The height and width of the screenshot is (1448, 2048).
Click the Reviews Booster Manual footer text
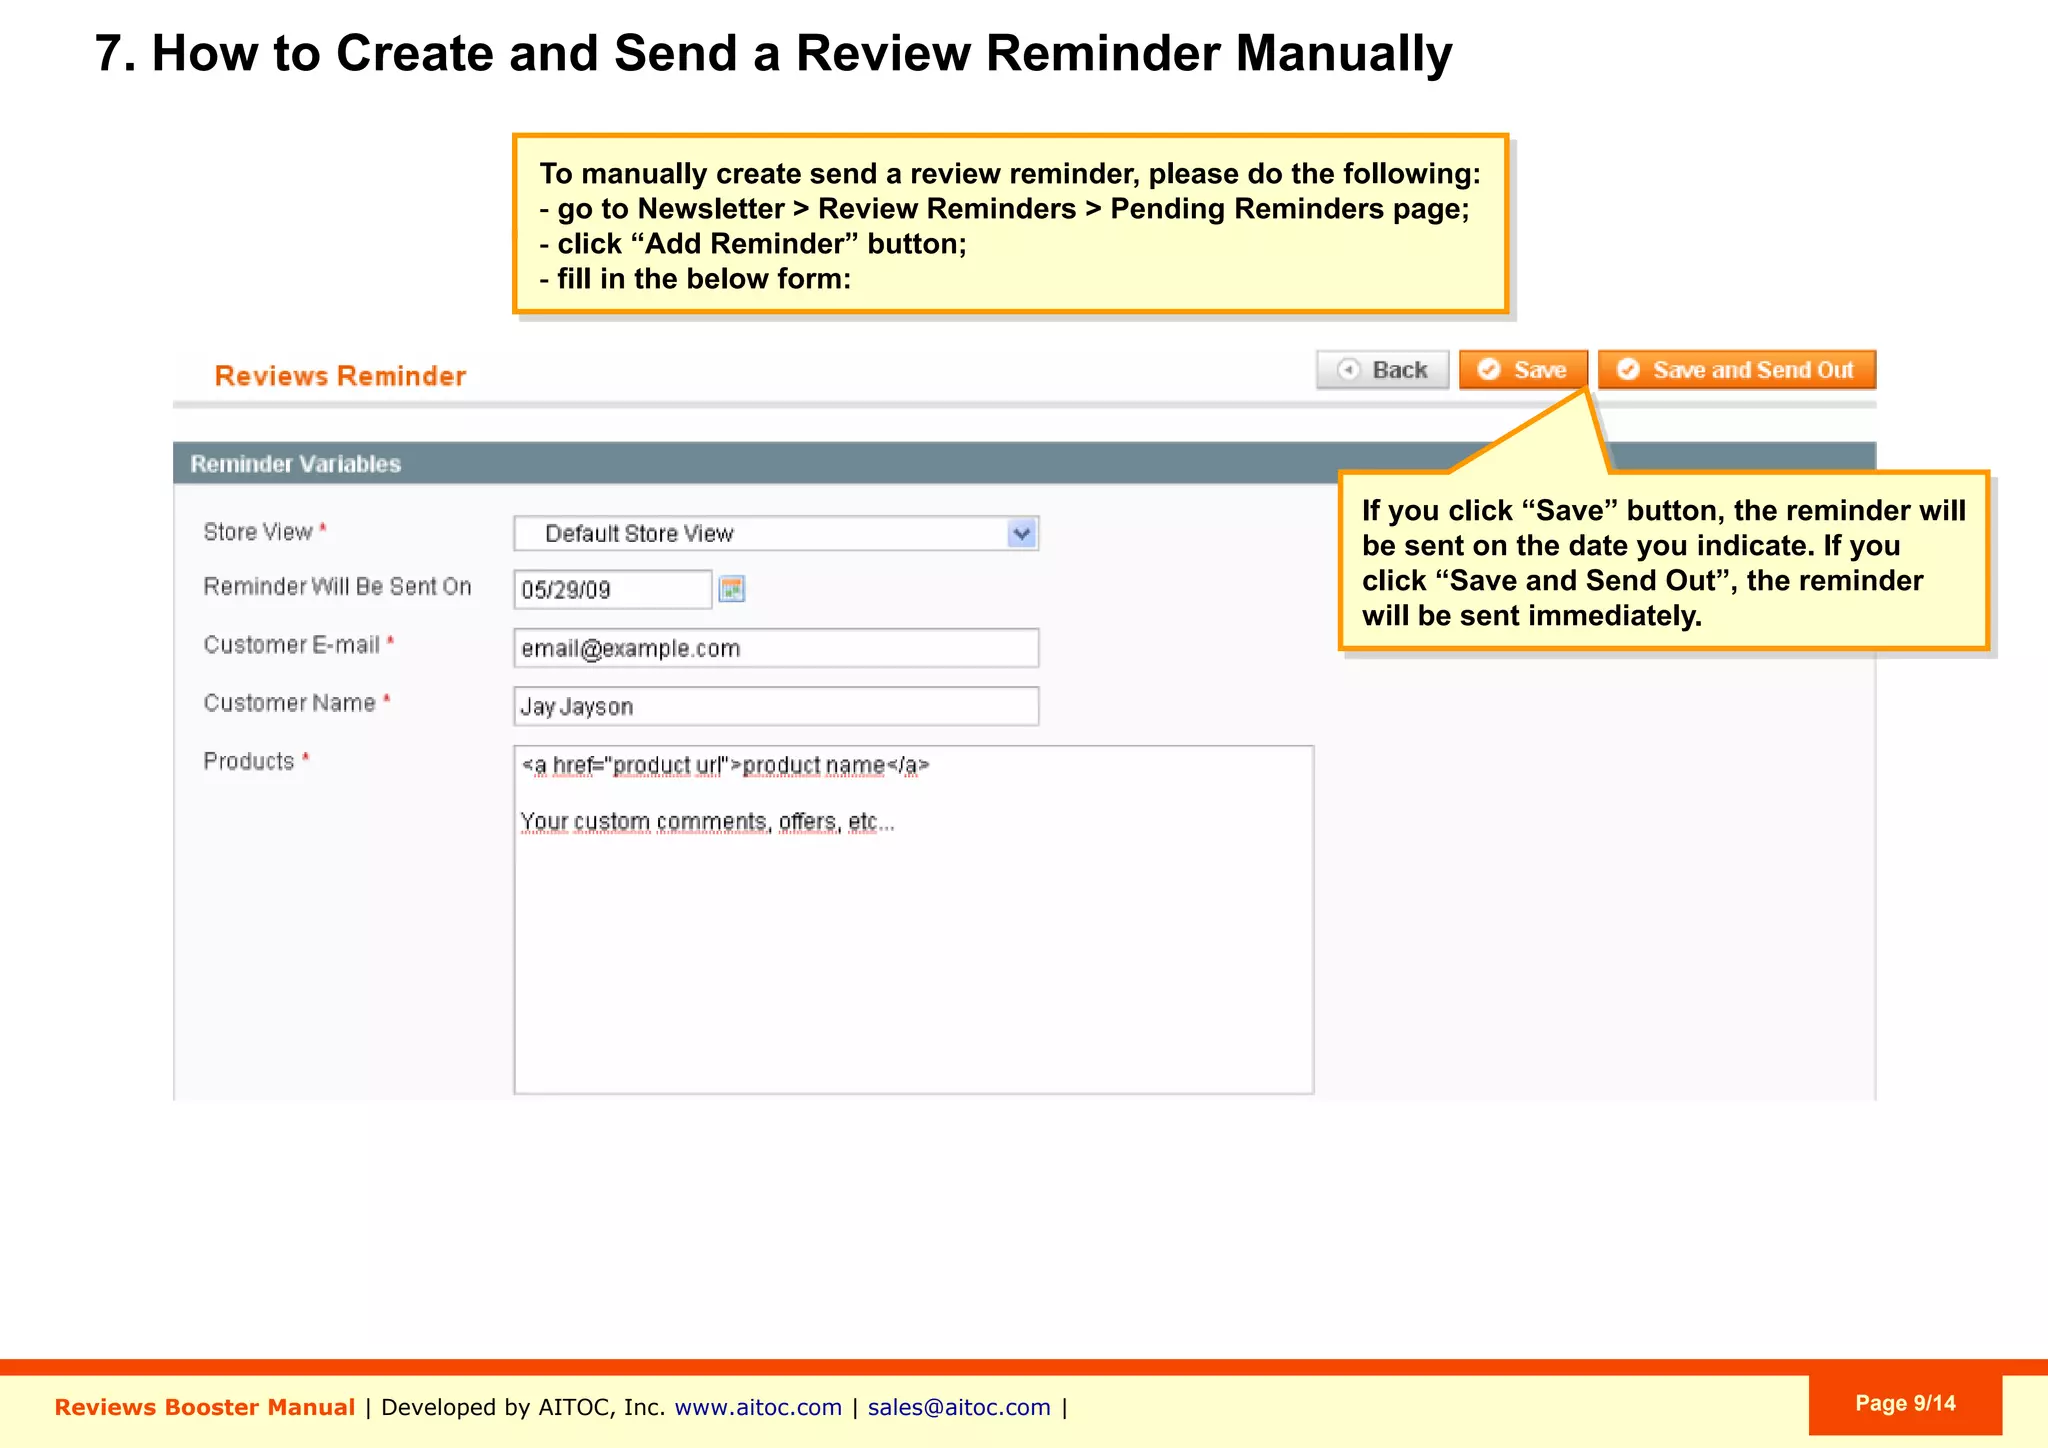tap(205, 1407)
